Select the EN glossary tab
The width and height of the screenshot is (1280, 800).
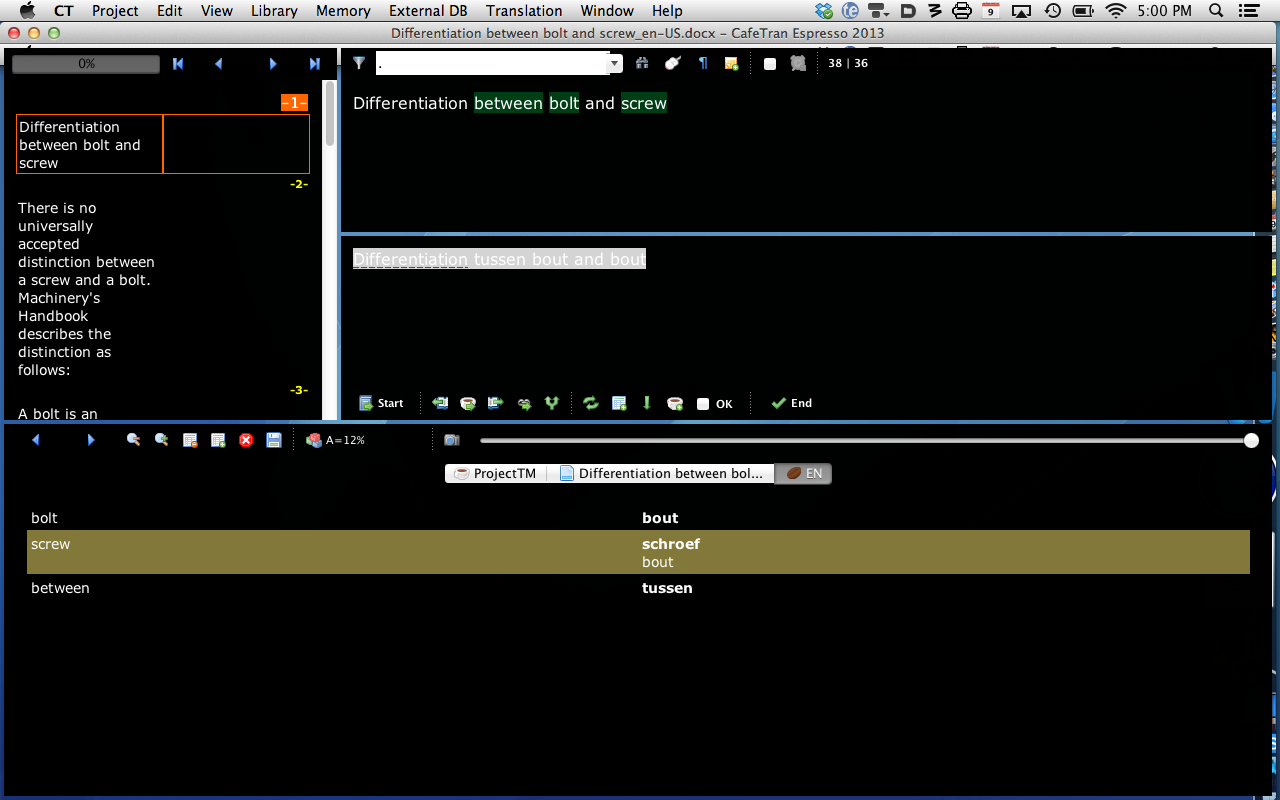click(x=804, y=474)
